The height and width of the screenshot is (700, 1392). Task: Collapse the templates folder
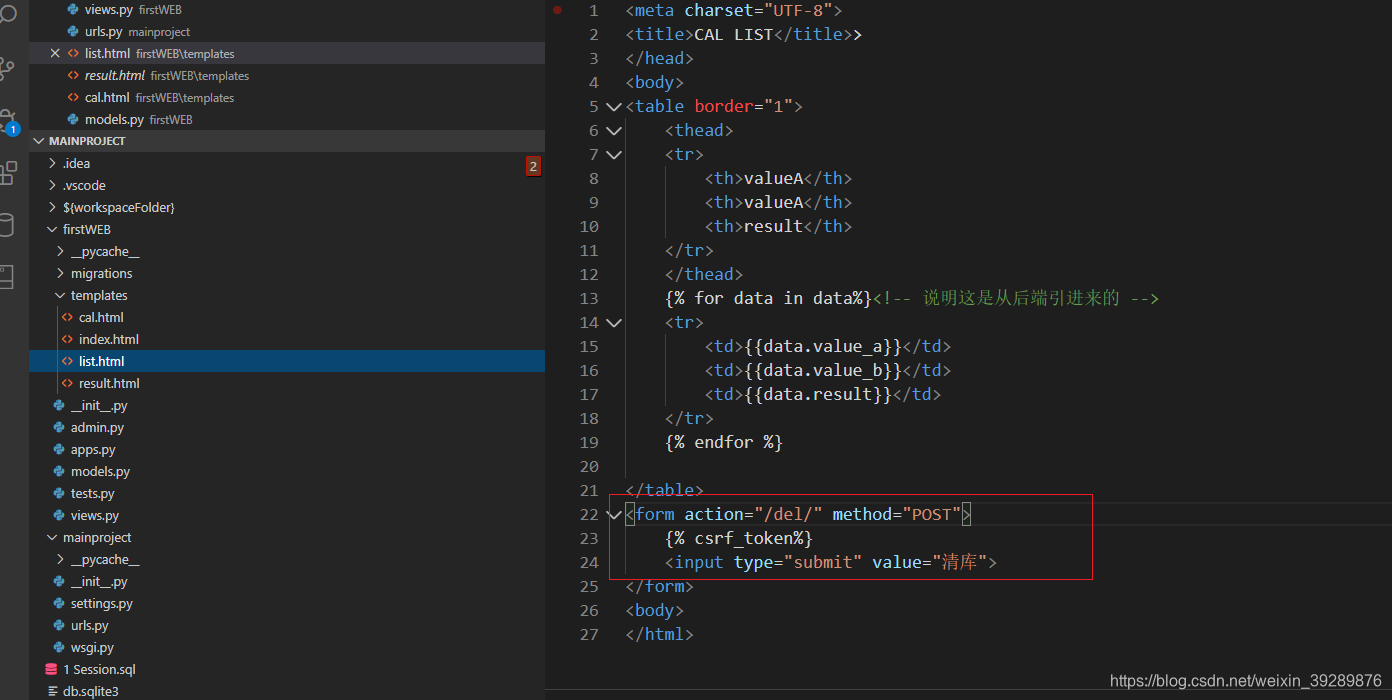tap(61, 295)
